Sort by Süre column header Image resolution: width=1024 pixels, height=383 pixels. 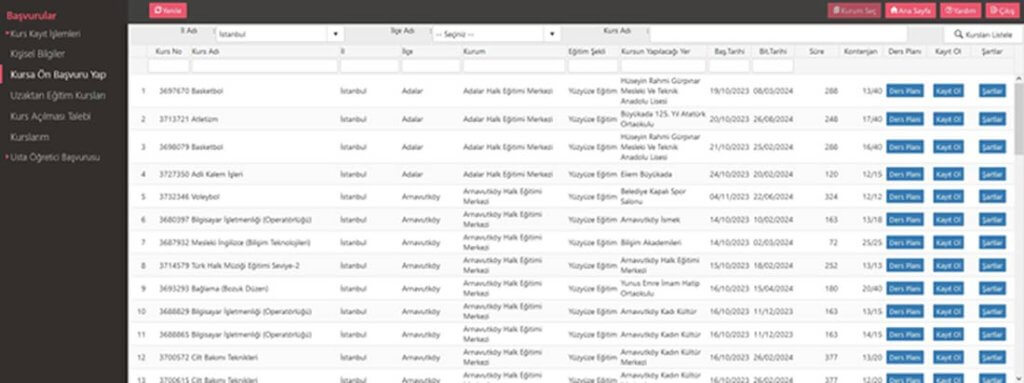click(816, 51)
